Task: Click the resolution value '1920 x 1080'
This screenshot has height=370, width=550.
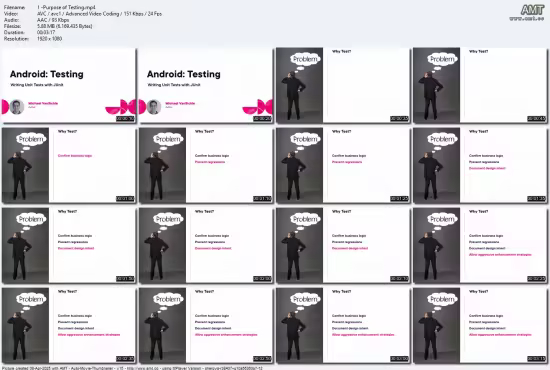Action: pyautogui.click(x=49, y=39)
